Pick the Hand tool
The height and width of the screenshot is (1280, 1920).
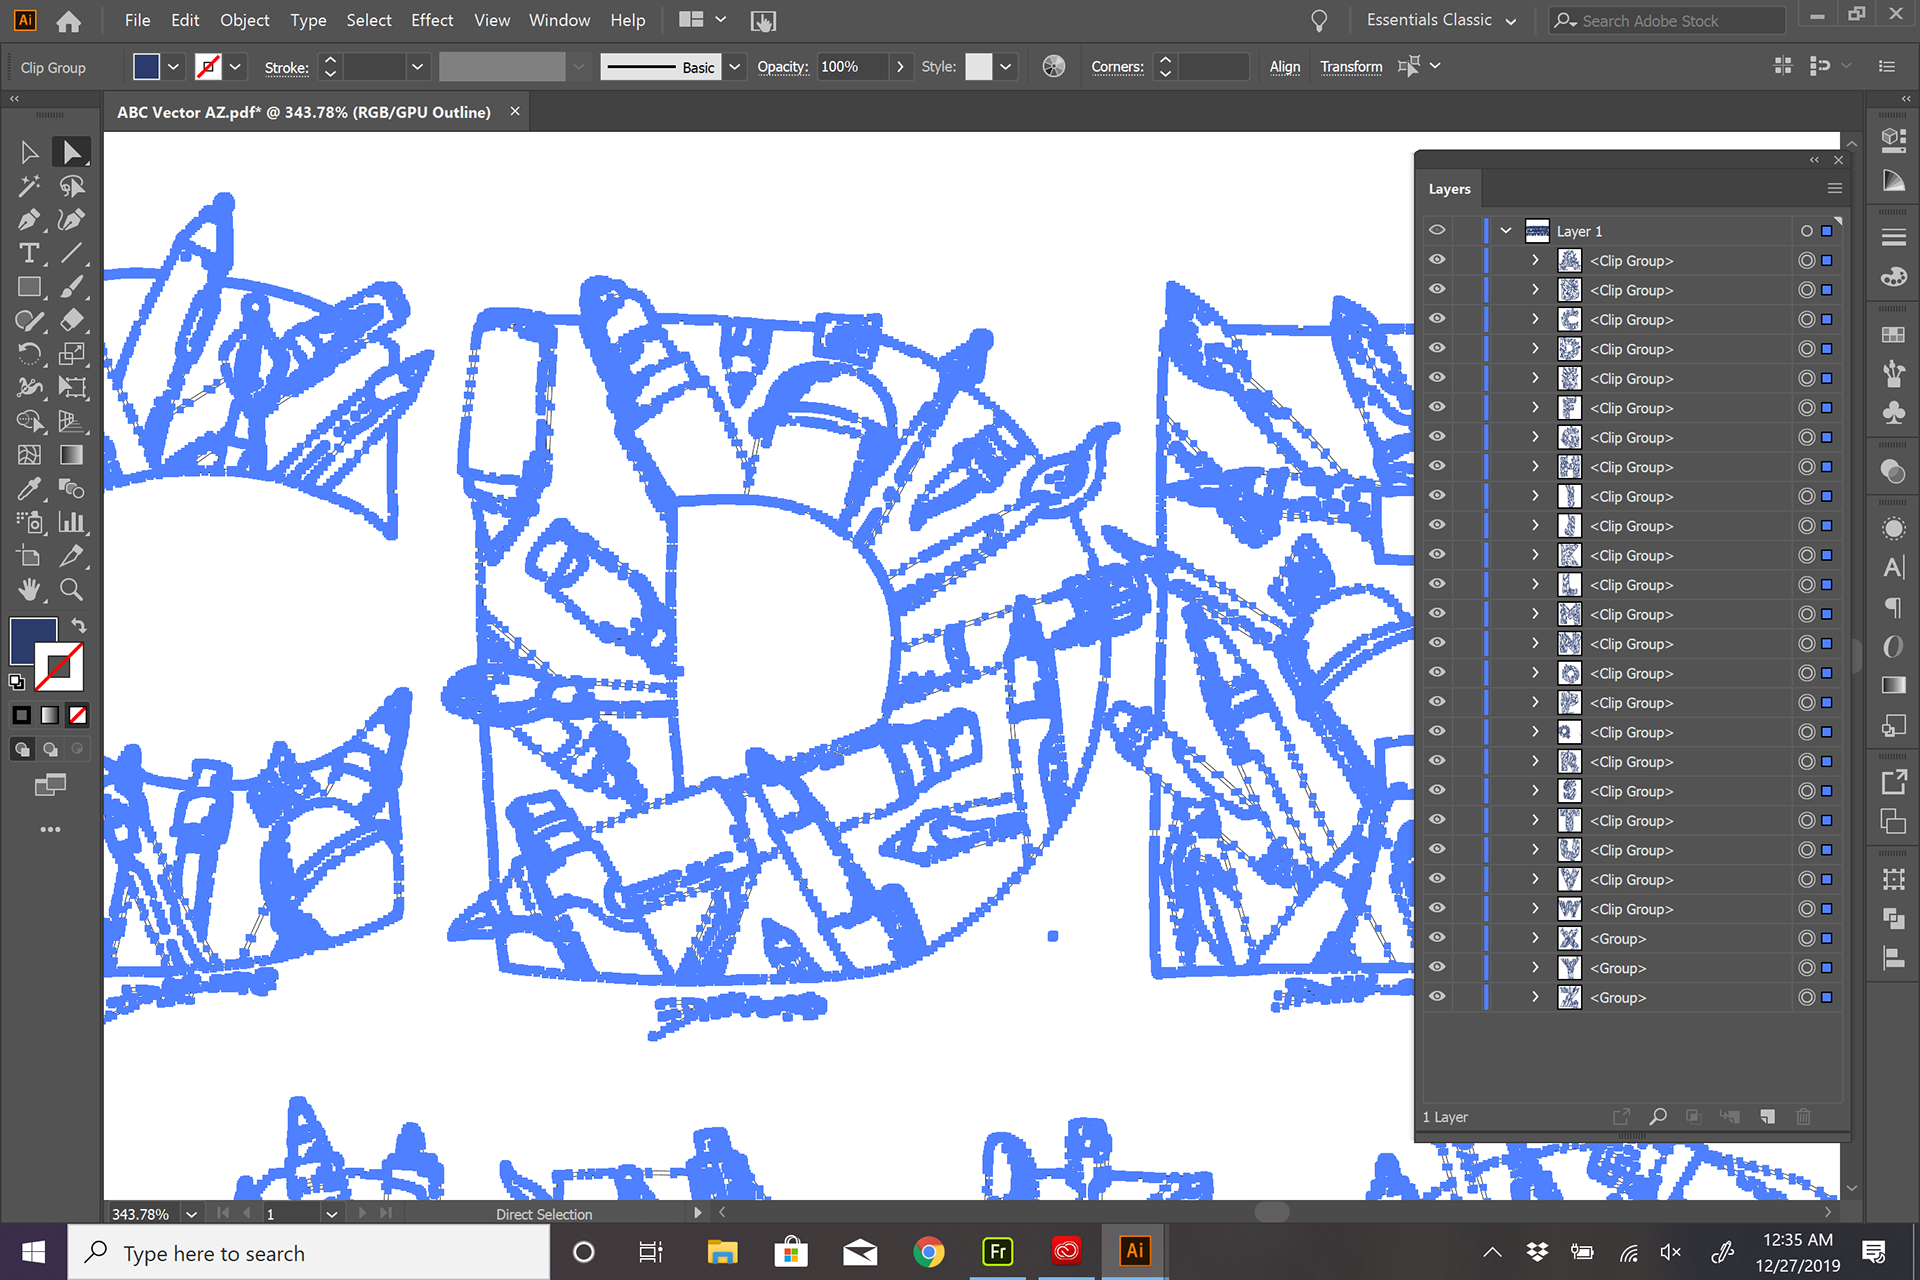pos(29,590)
